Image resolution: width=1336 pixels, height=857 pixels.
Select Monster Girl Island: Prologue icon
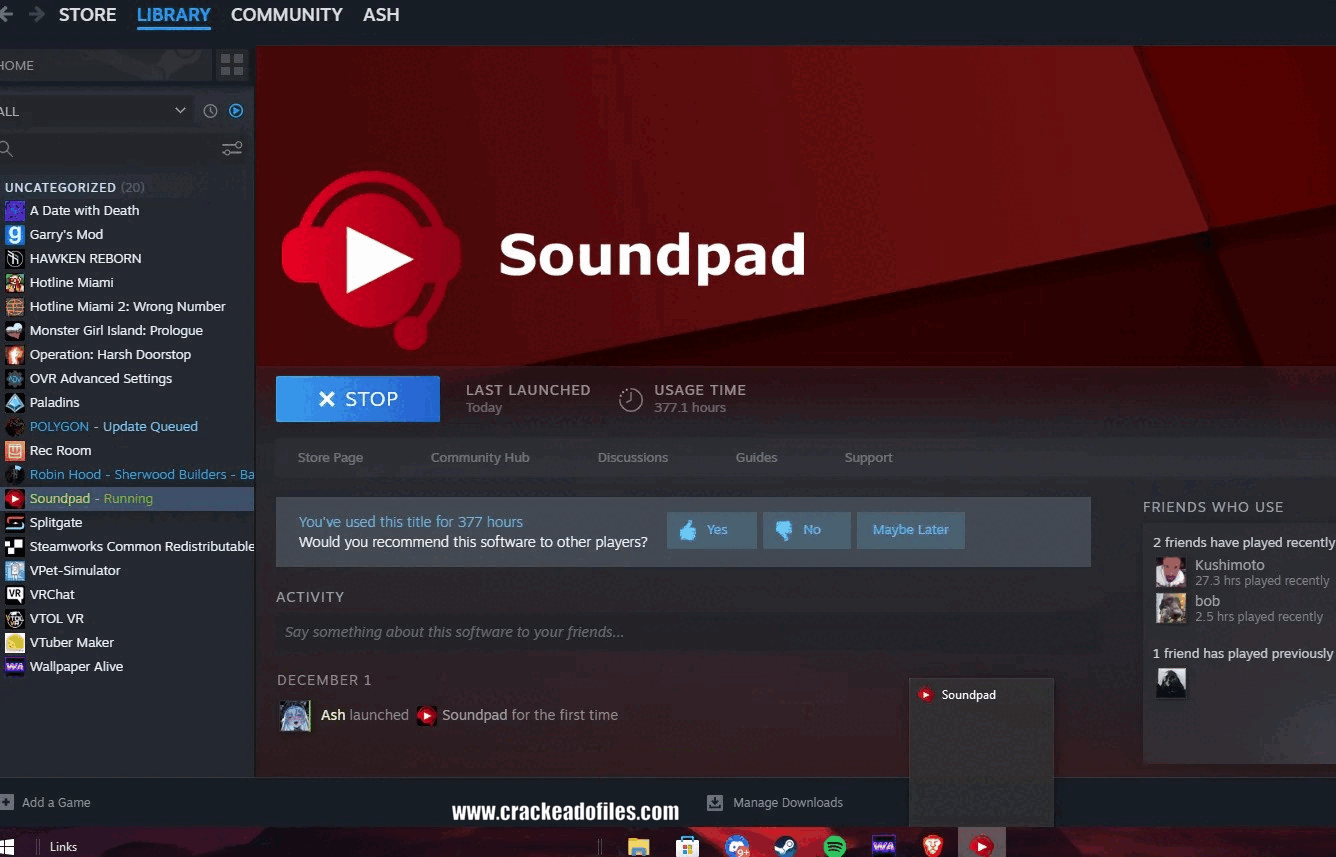pos(14,331)
